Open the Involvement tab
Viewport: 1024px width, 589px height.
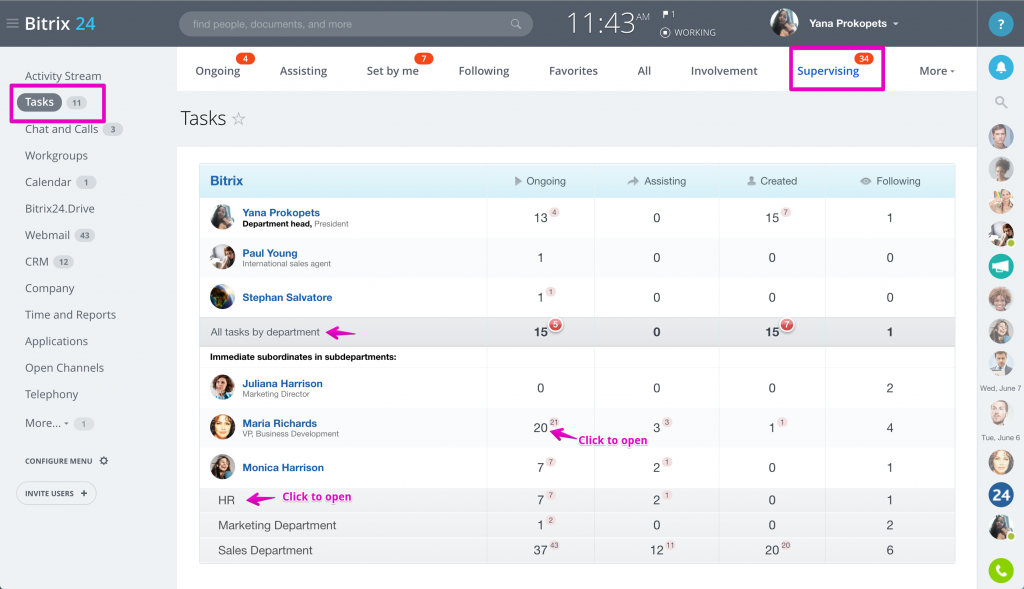(x=724, y=71)
